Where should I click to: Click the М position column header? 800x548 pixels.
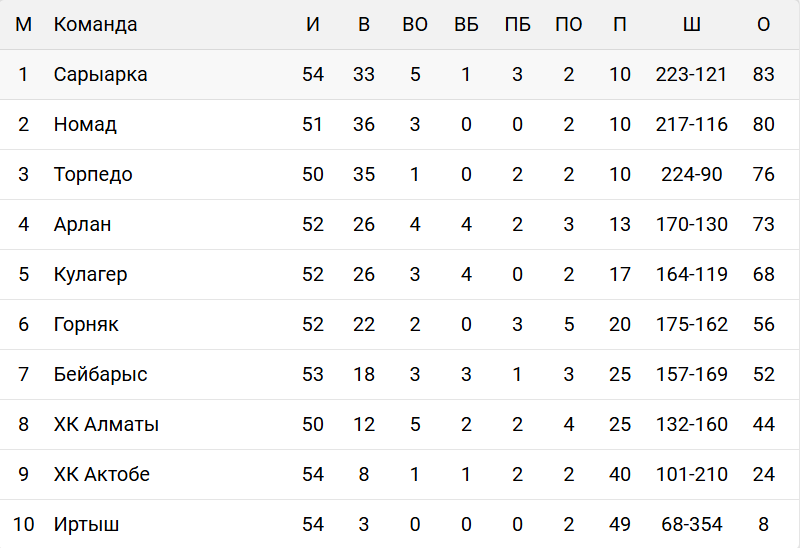point(24,25)
